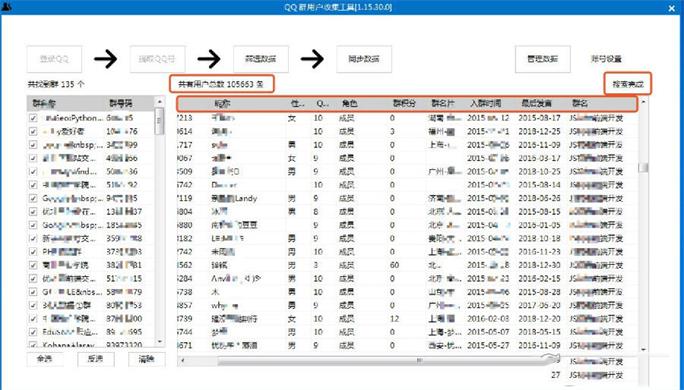Toggle checkbox of group number ending 92
The width and height of the screenshot is (684, 390).
point(33,185)
